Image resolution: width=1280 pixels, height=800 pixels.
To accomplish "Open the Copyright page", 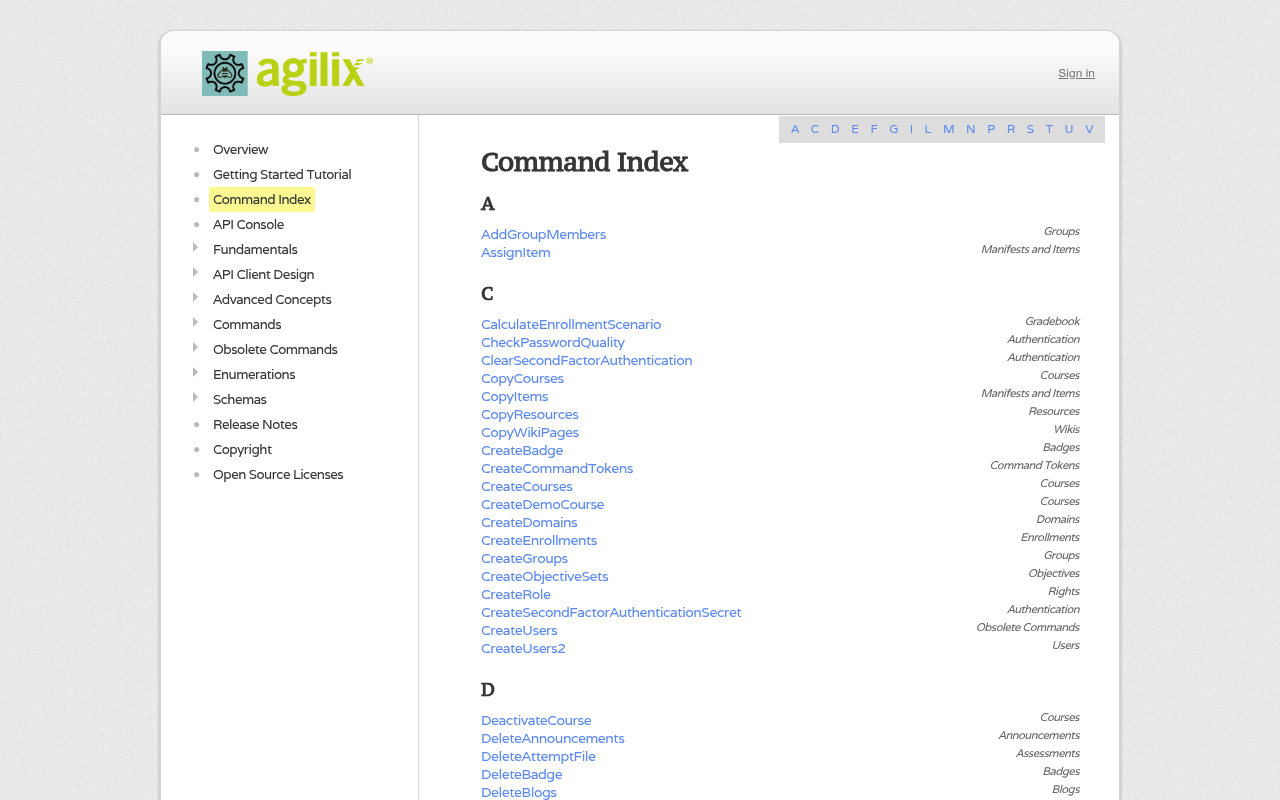I will point(242,449).
